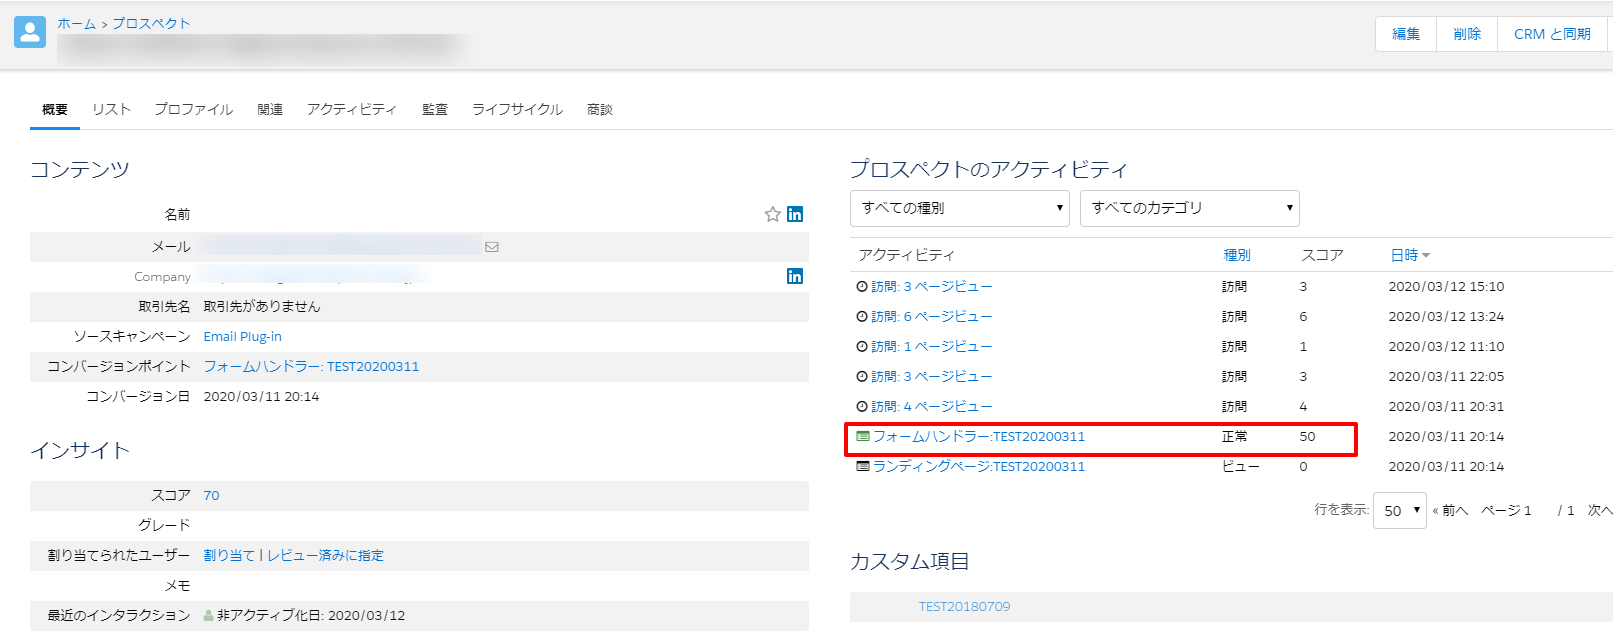Click the prospect avatar icon

point(30,32)
